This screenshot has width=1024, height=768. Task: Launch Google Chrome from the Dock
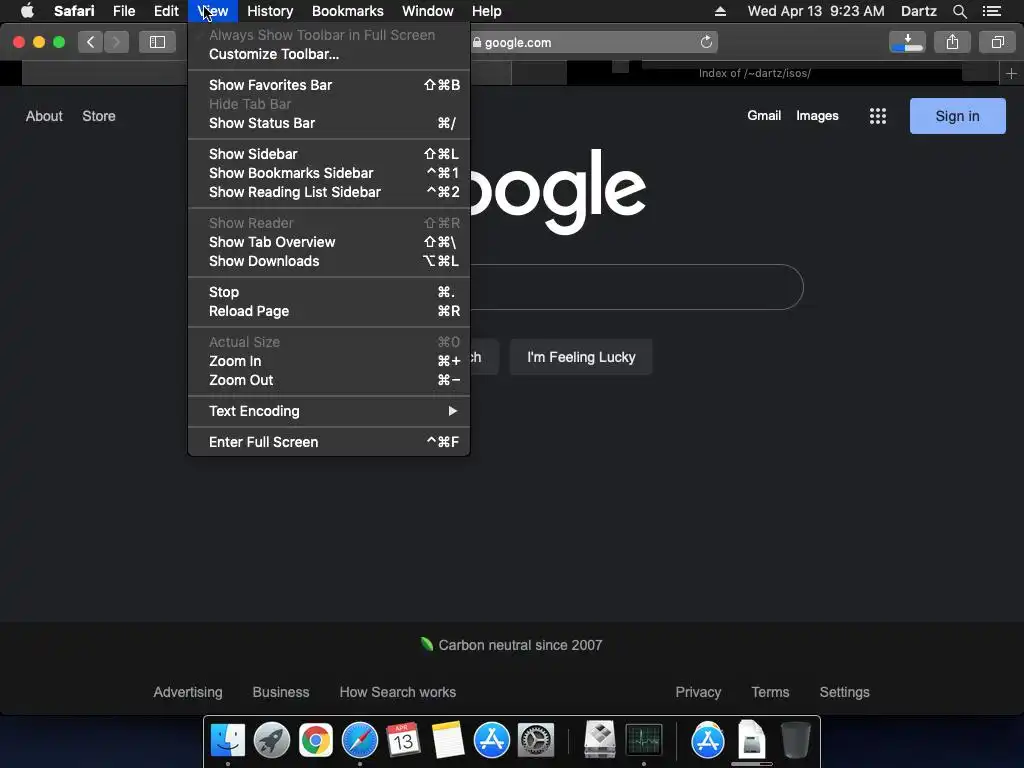coord(315,741)
